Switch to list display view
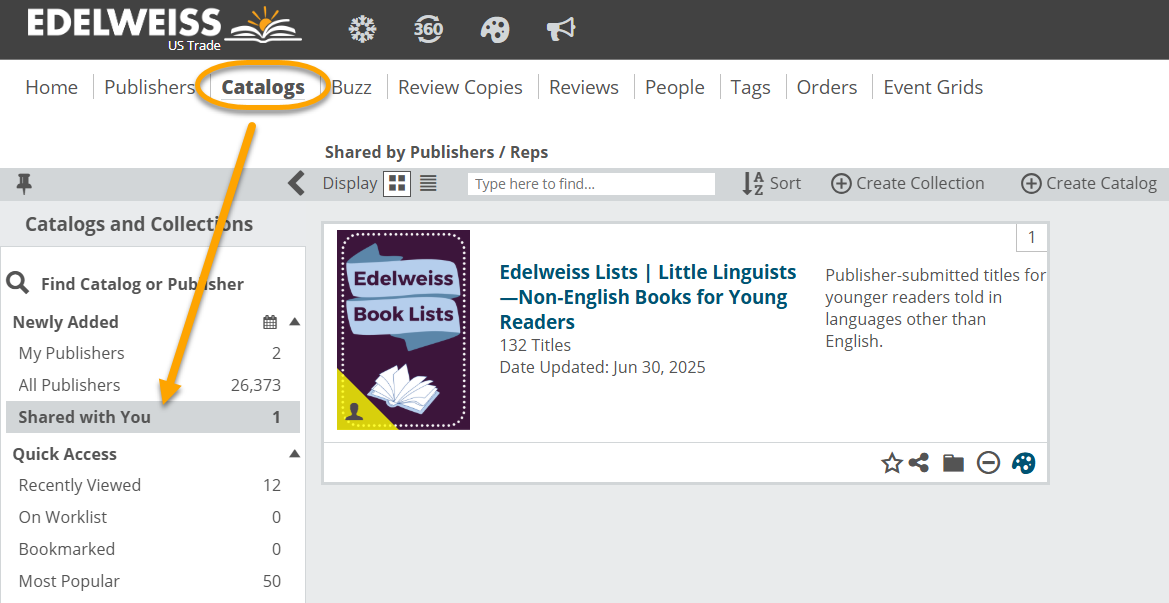 (x=428, y=183)
